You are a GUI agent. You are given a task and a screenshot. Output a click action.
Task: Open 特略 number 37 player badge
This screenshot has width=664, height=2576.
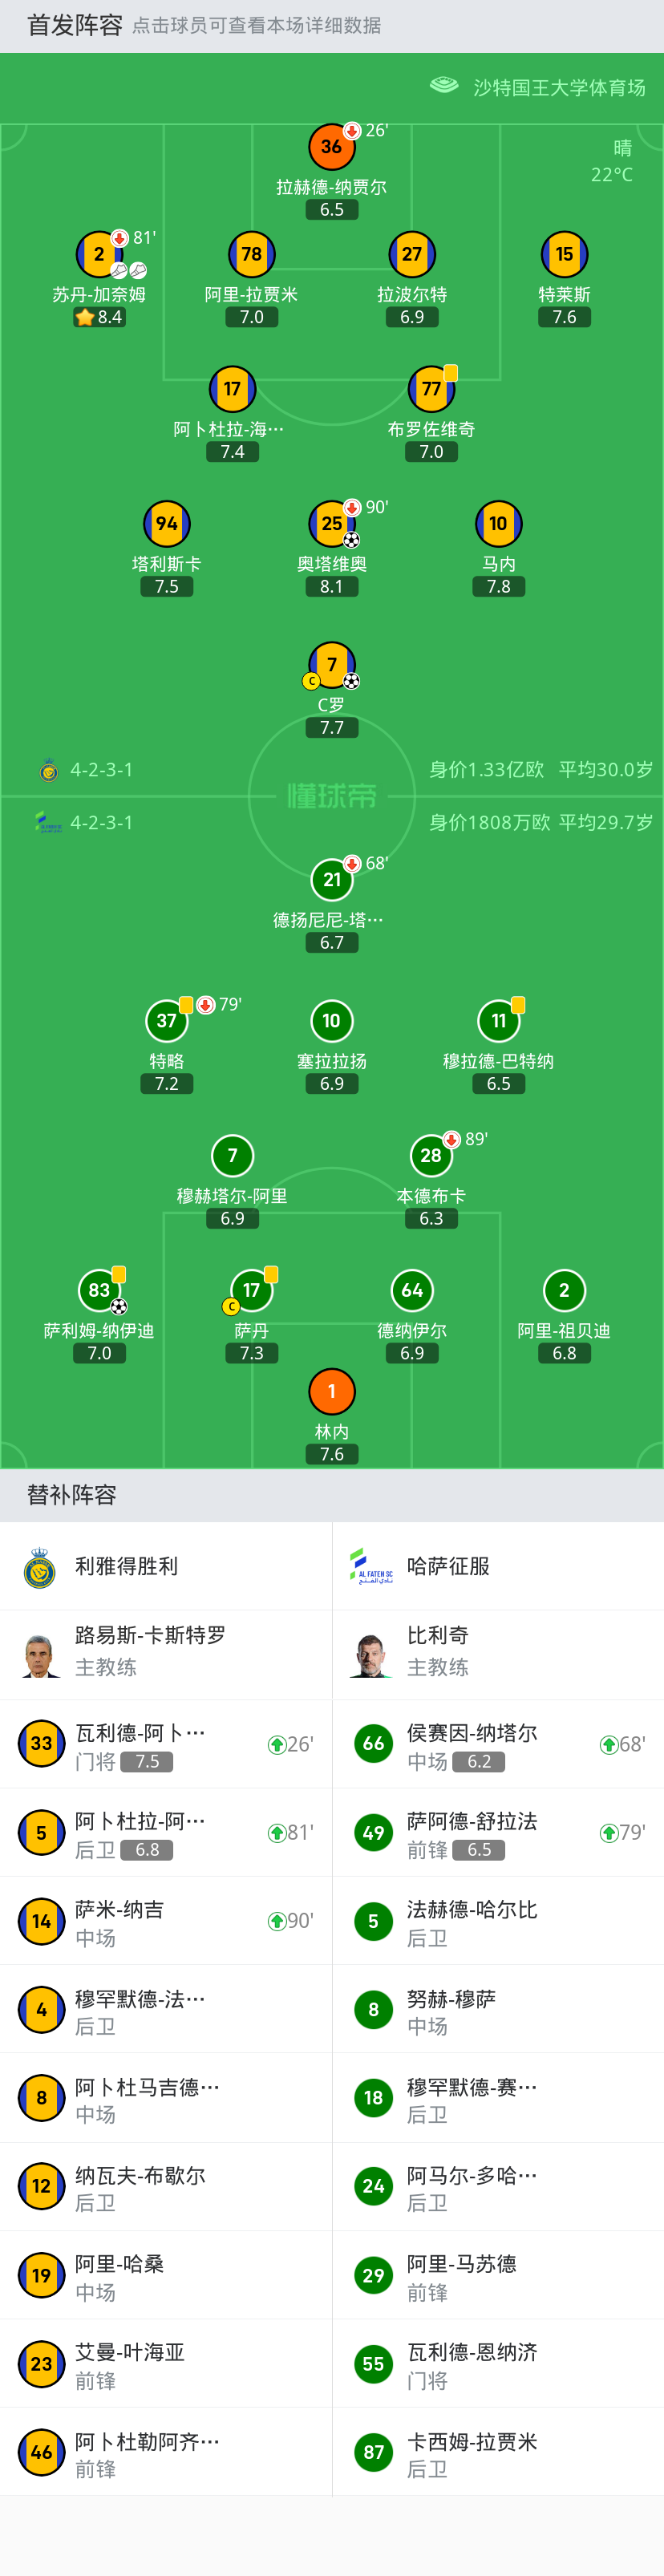tap(167, 1020)
